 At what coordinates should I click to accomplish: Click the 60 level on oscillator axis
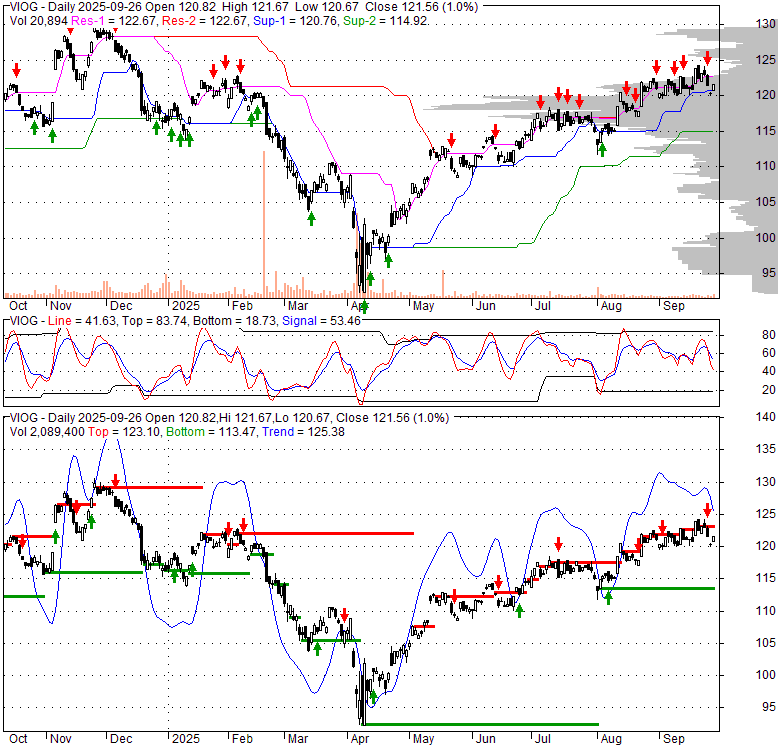coord(769,353)
